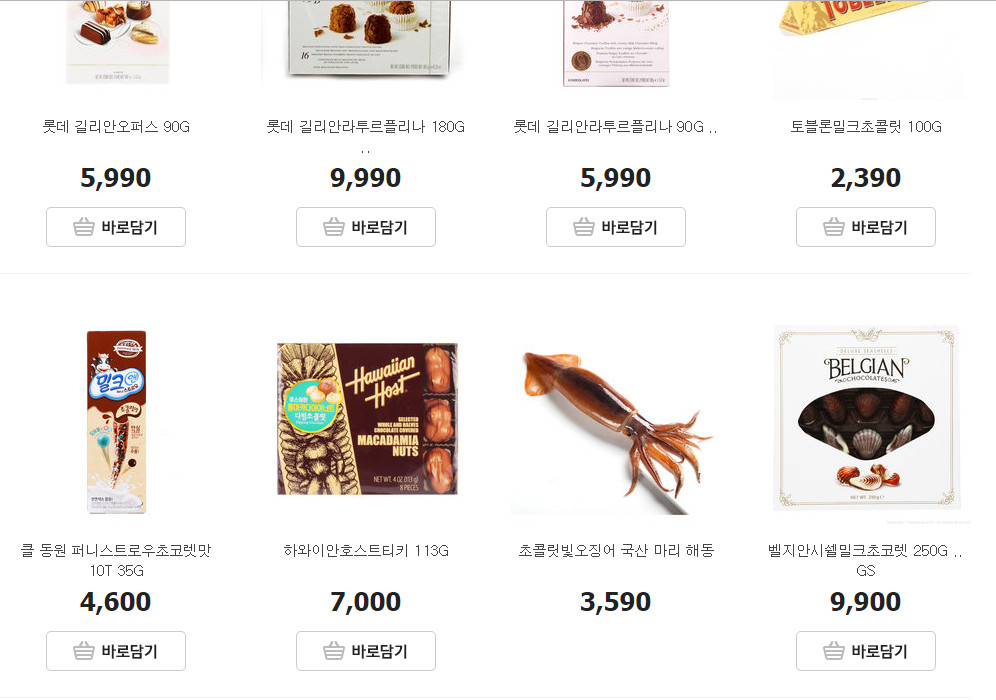This screenshot has height=700, width=996.
Task: Click basket icon under 4,600 price
Action: coord(84,651)
